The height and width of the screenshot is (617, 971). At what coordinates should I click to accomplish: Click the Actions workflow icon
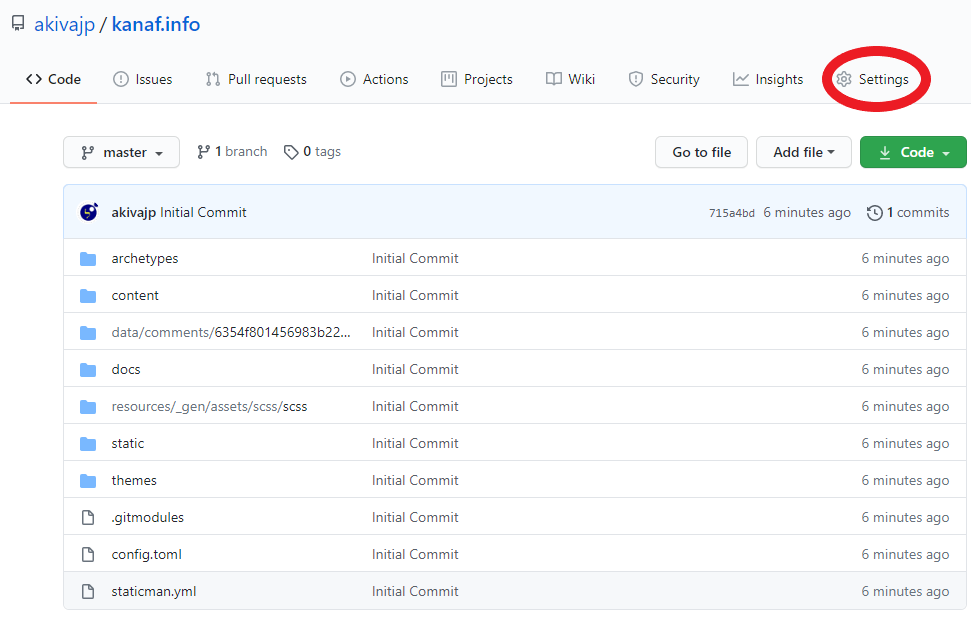[x=346, y=79]
